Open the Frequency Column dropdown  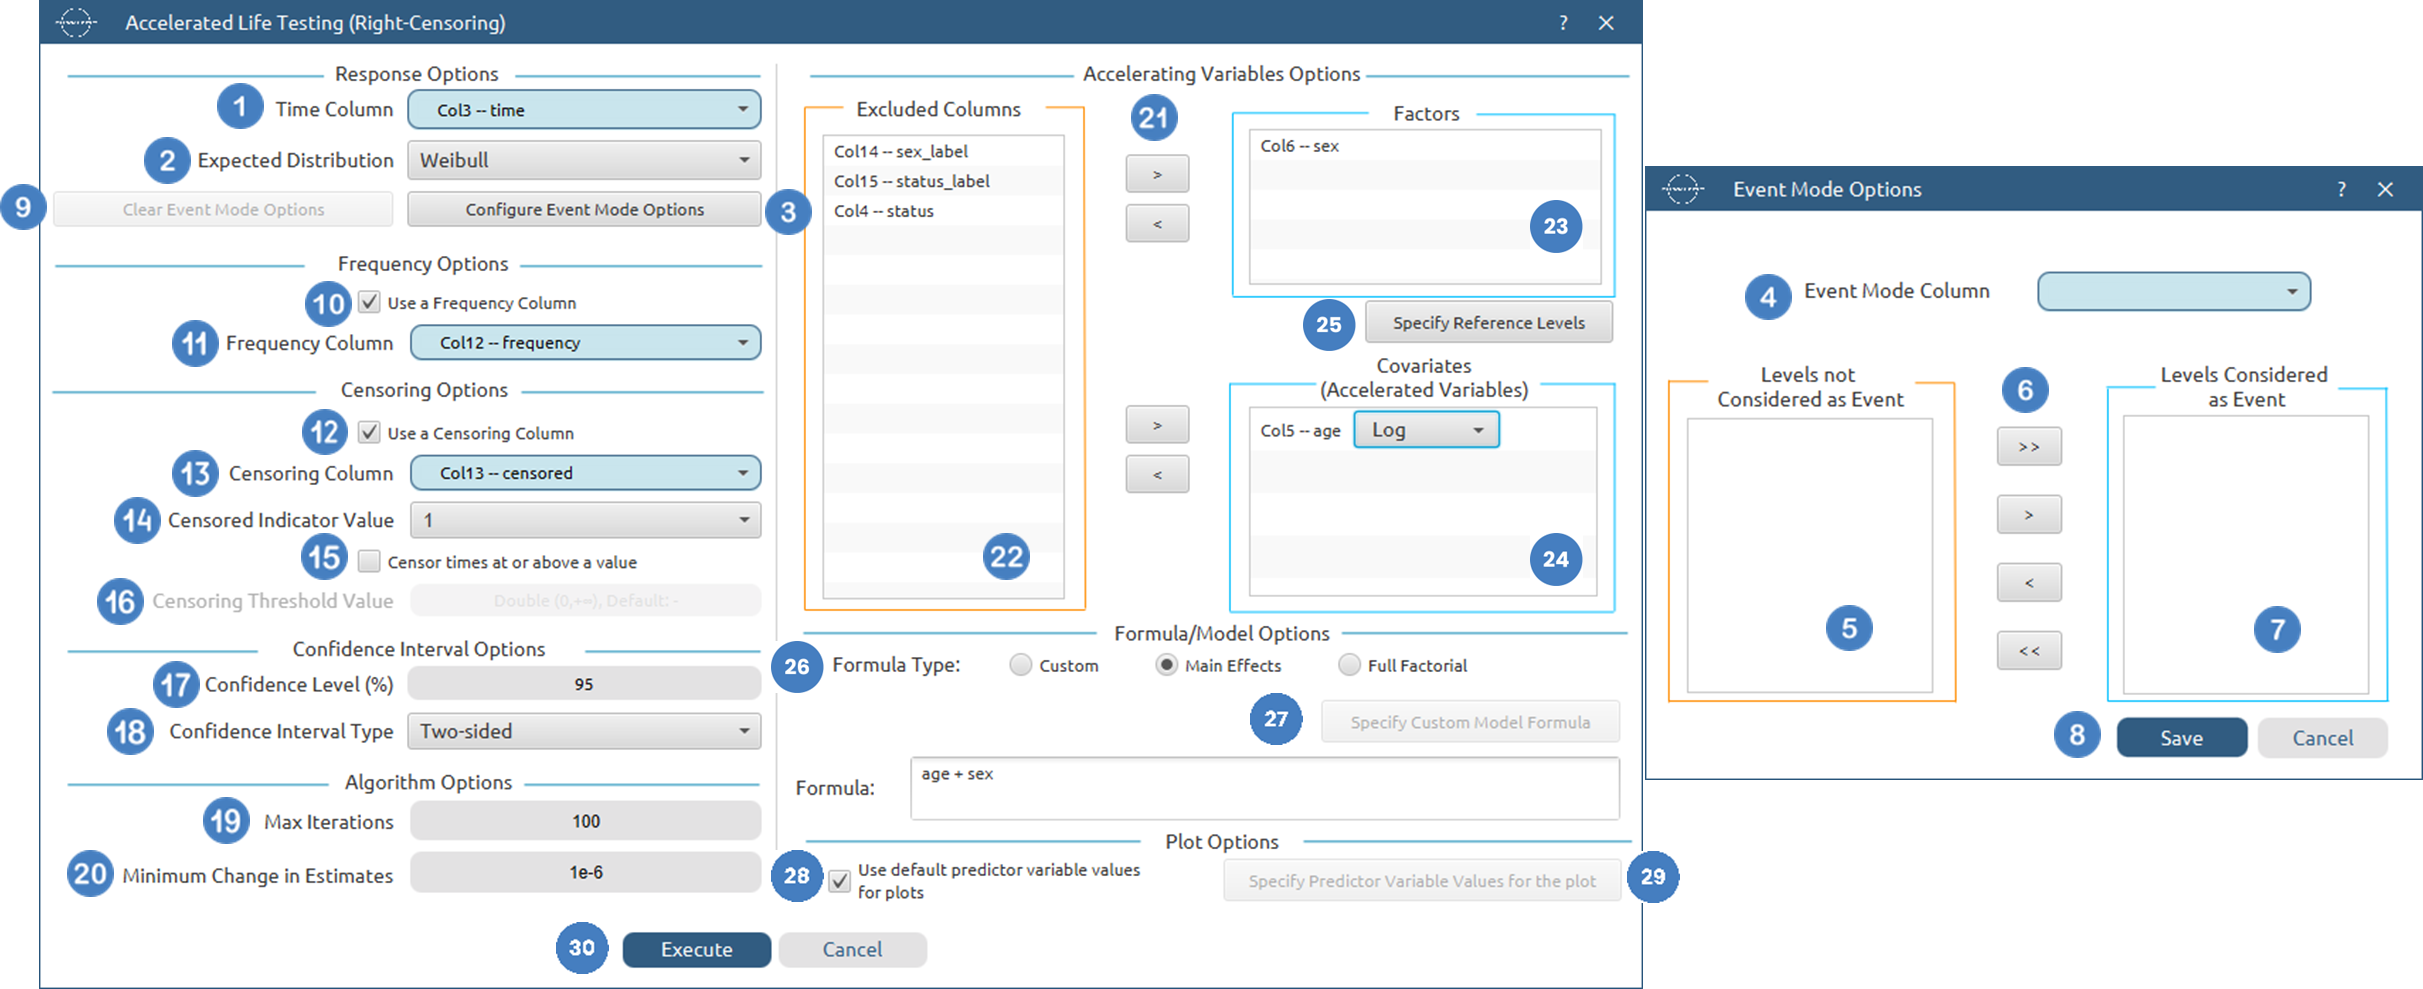click(586, 342)
